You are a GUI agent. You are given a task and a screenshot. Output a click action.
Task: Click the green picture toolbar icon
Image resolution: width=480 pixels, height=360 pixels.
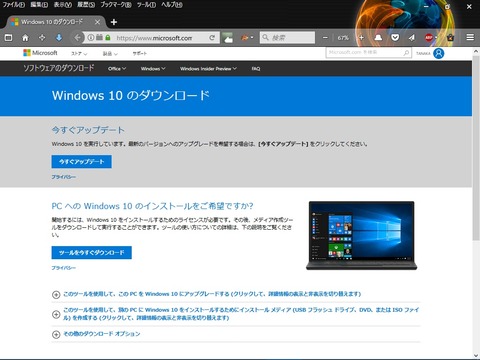tap(227, 38)
